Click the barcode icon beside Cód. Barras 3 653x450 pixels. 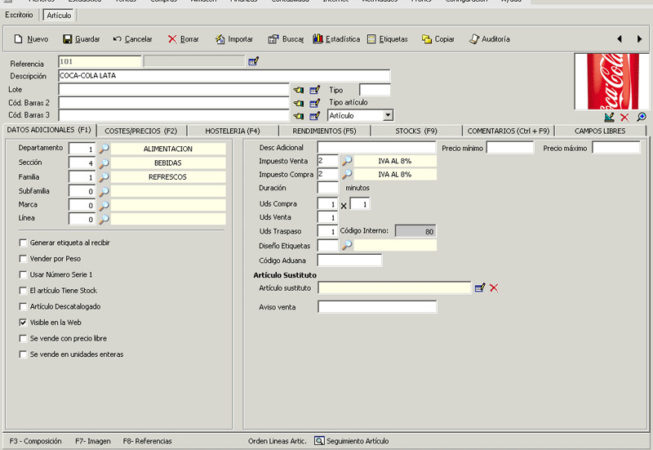point(298,116)
